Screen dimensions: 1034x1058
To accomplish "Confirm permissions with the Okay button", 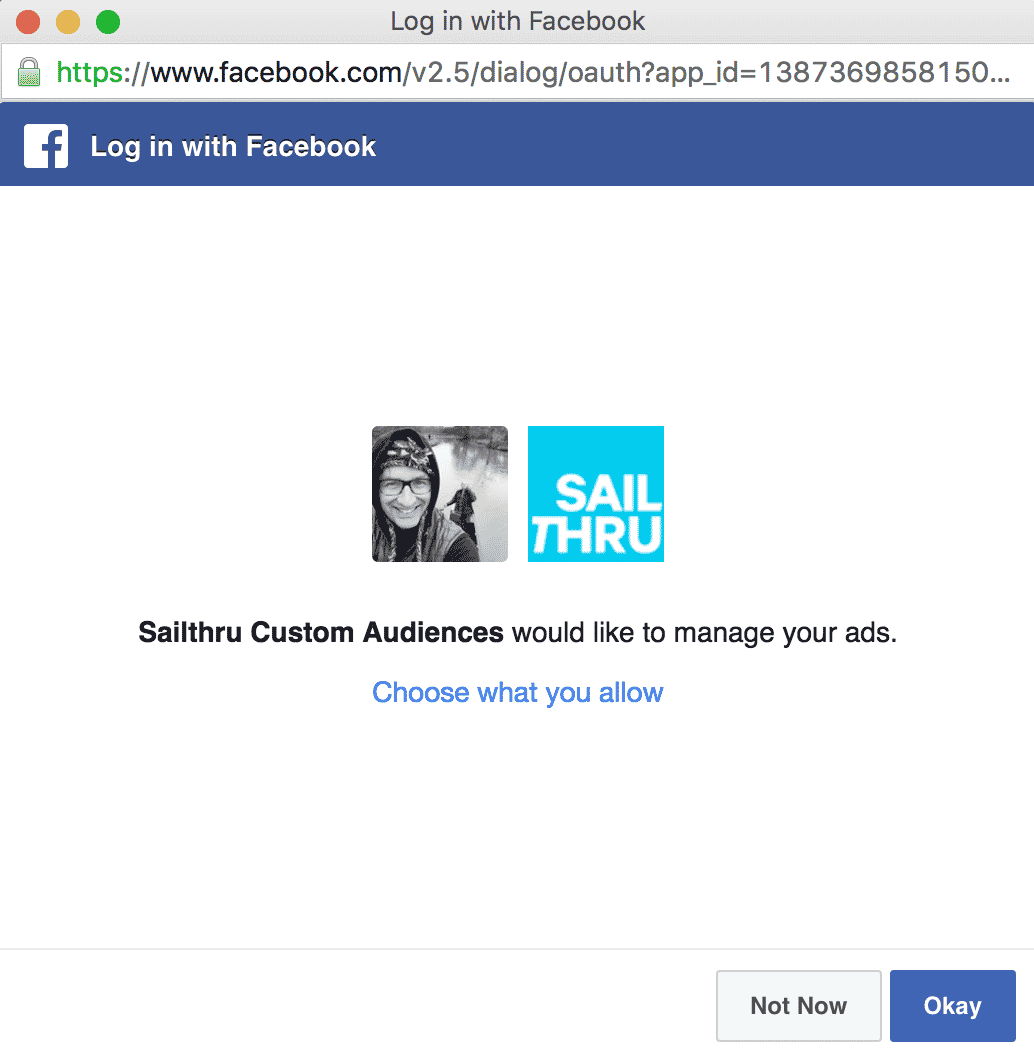I will click(x=952, y=1006).
